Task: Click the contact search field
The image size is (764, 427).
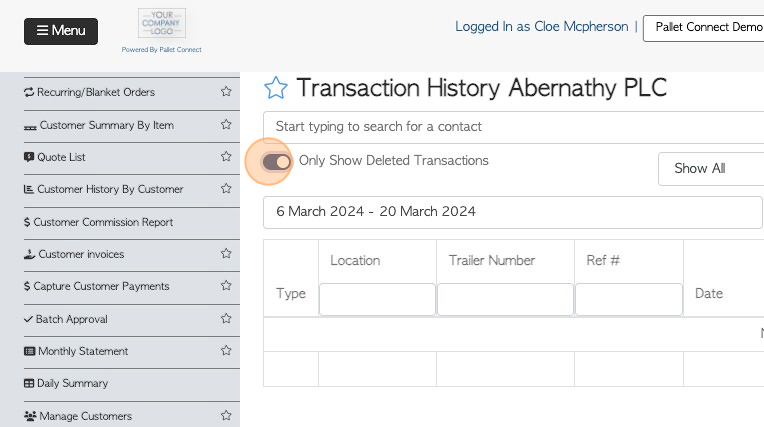Action: pyautogui.click(x=514, y=127)
